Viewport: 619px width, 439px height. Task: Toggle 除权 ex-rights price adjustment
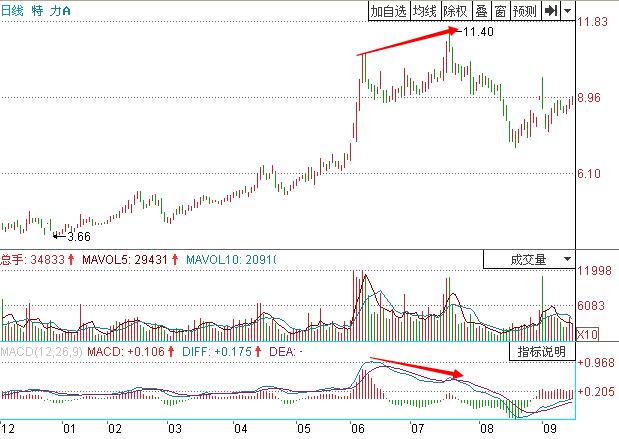click(455, 11)
